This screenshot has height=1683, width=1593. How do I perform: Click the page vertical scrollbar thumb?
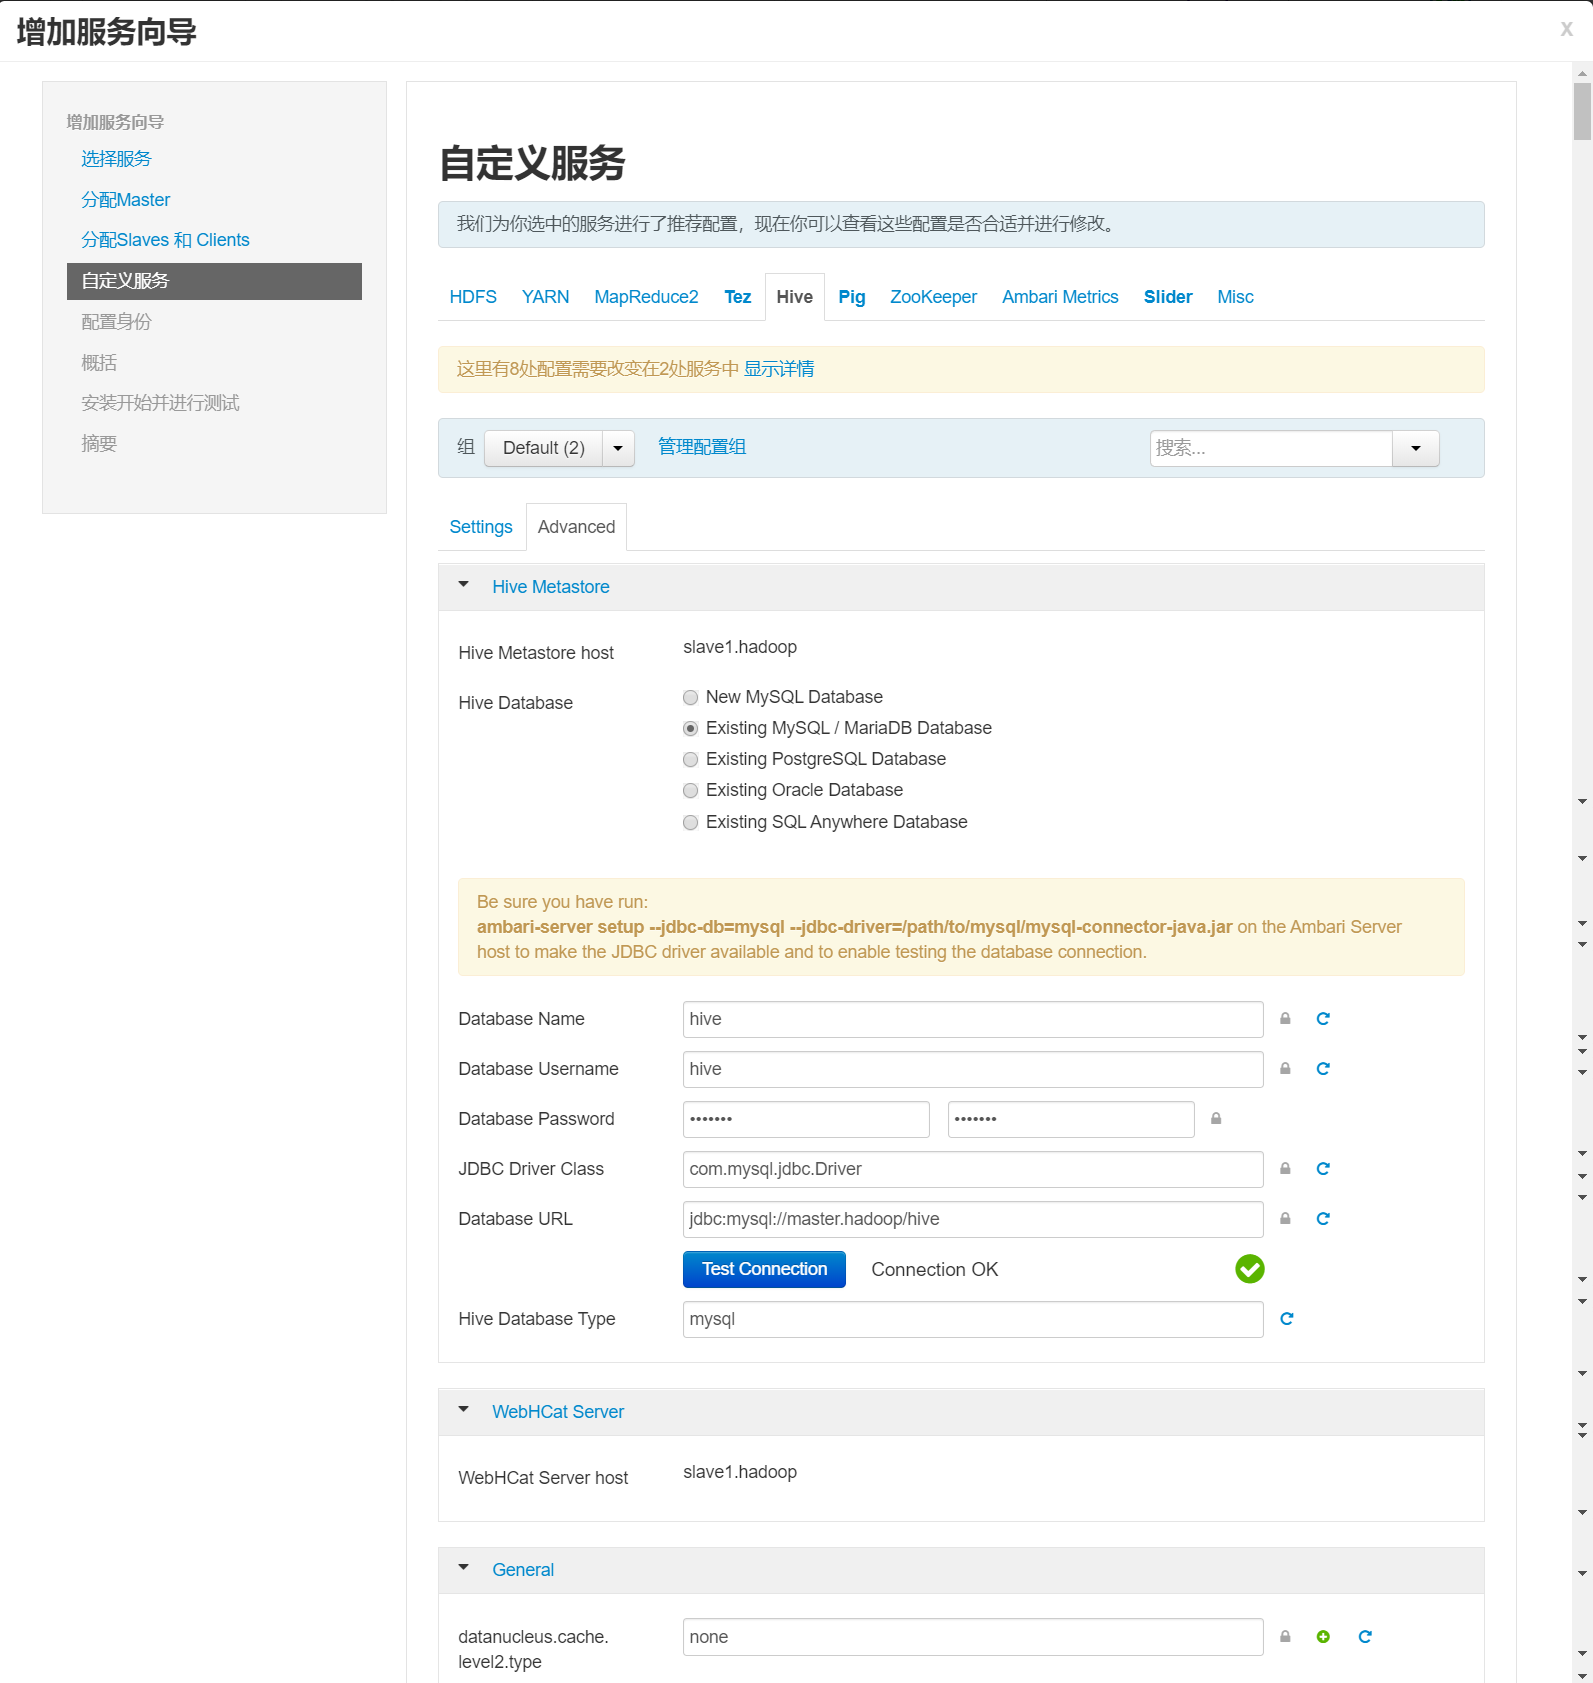[x=1582, y=111]
